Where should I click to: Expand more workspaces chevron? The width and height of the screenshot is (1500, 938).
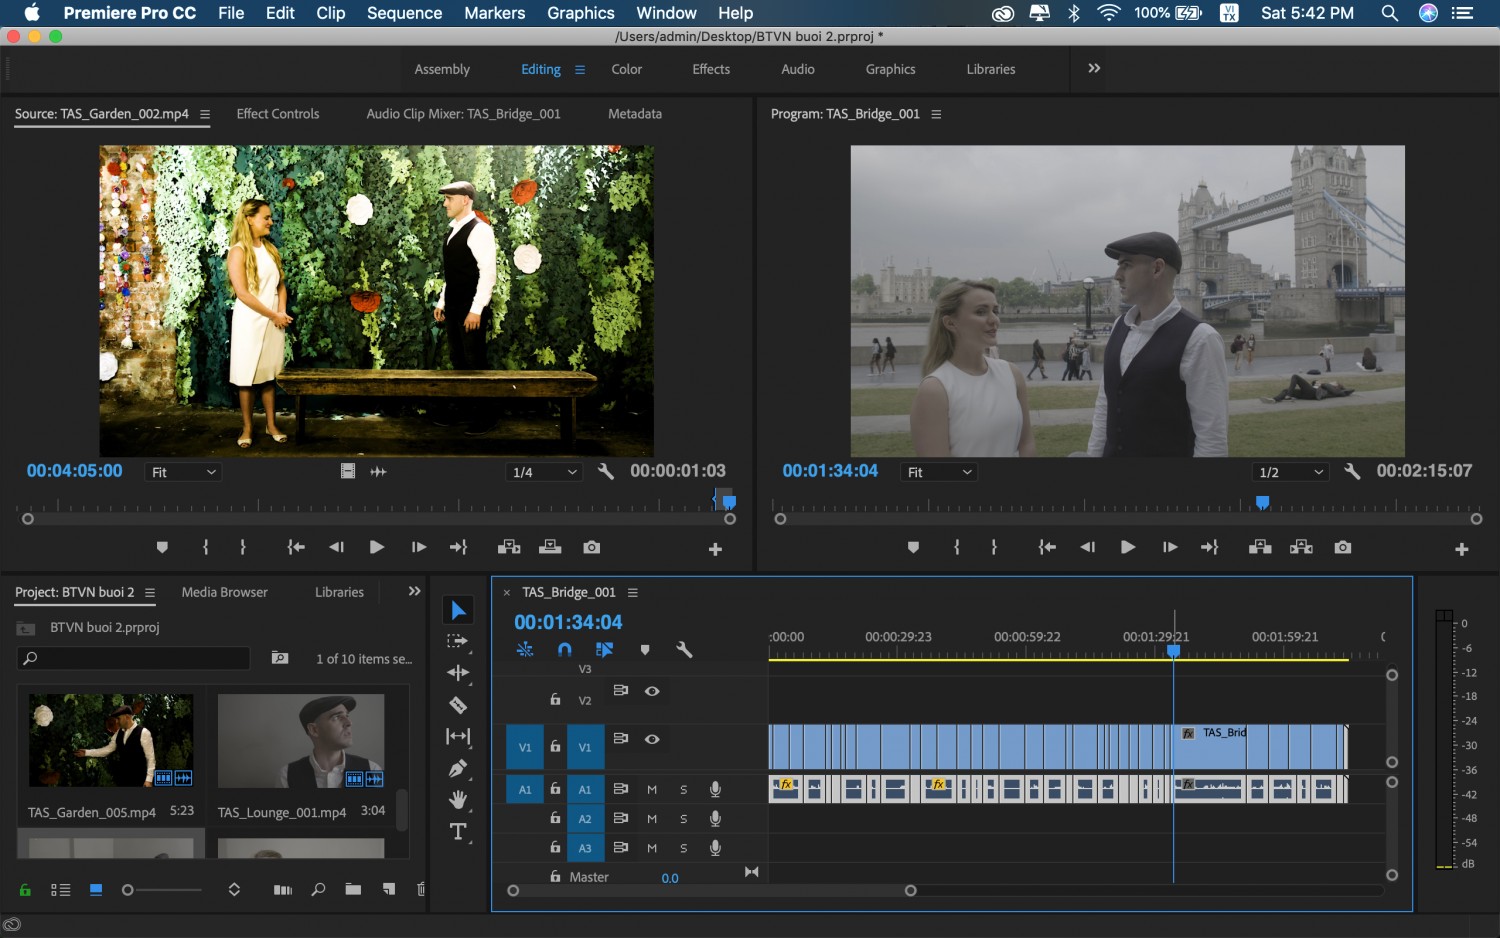(x=1094, y=68)
